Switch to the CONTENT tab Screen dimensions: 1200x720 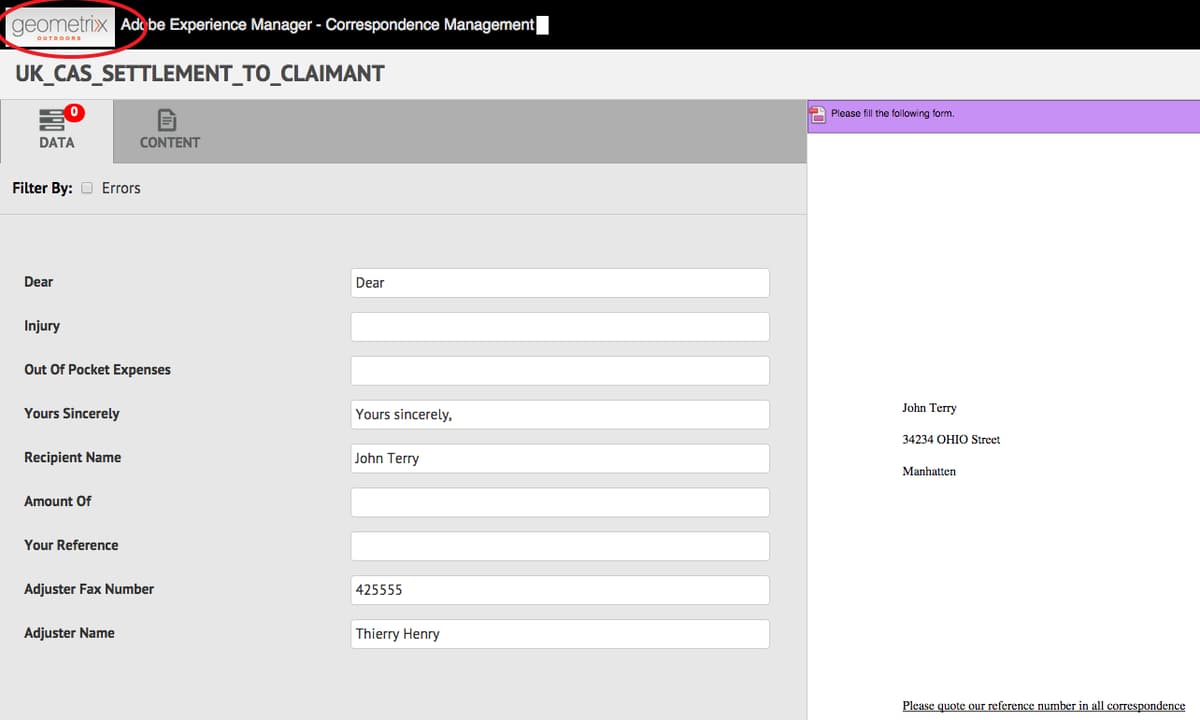pyautogui.click(x=169, y=131)
